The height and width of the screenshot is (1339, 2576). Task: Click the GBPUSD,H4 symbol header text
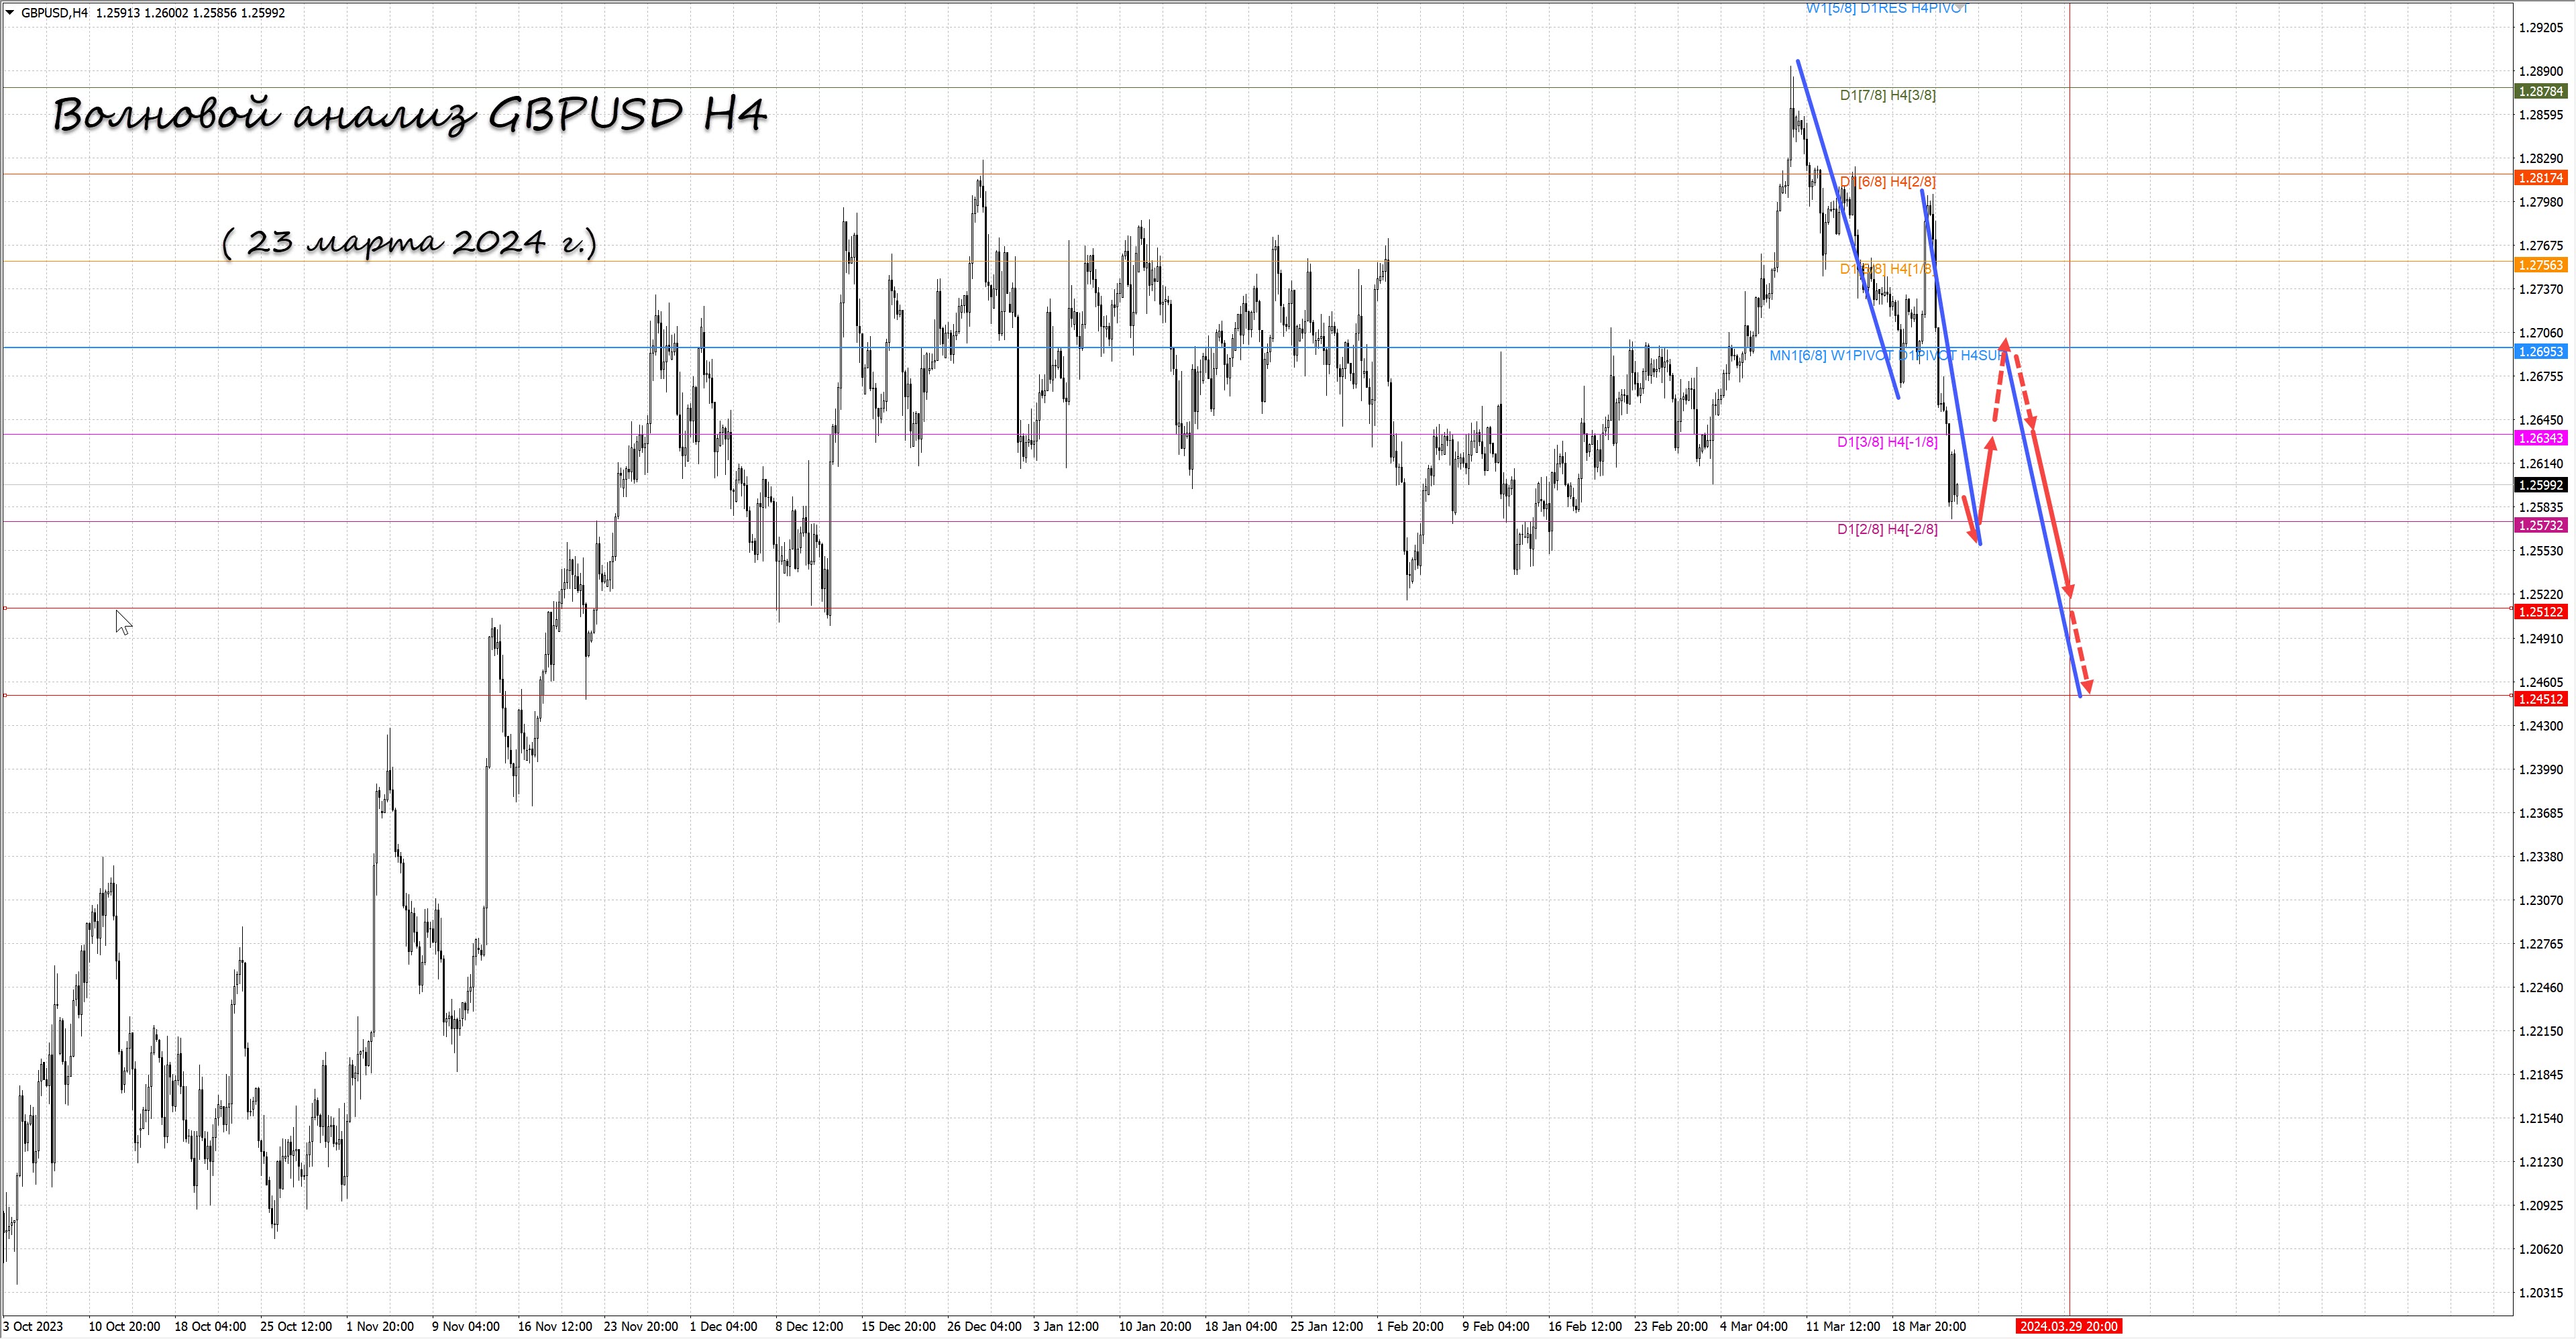click(x=54, y=13)
